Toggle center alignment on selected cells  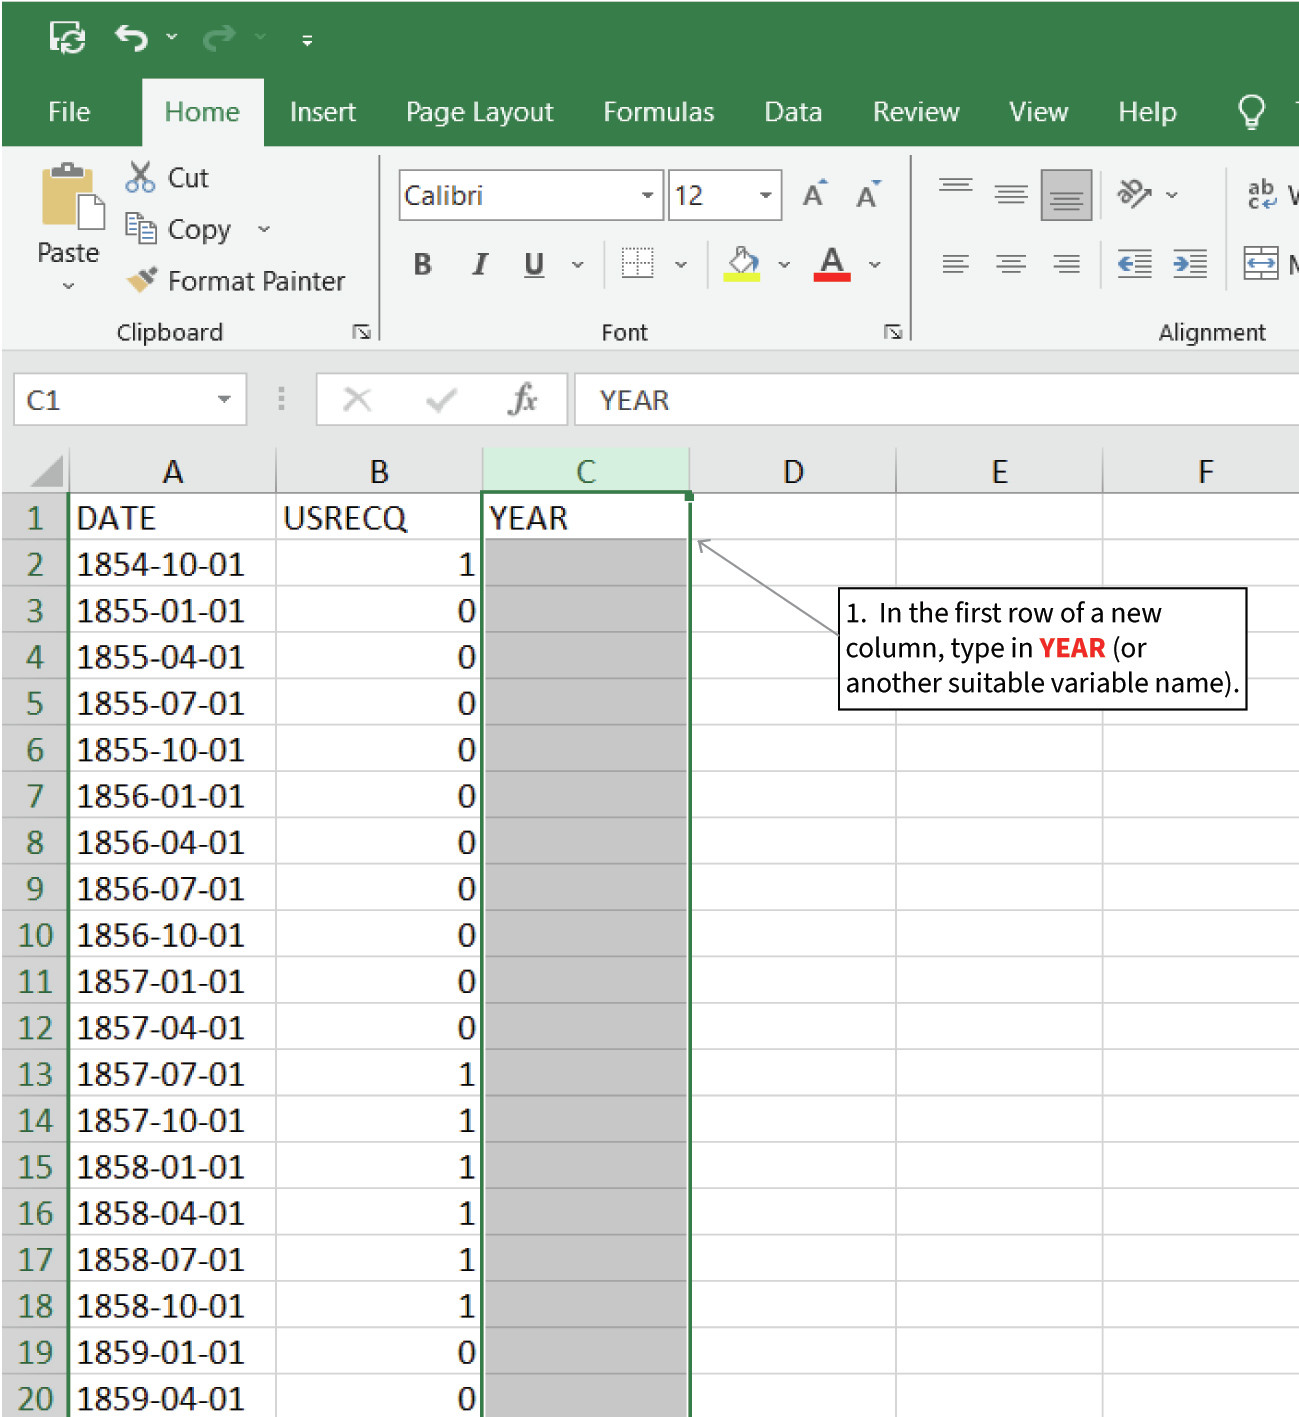pyautogui.click(x=1011, y=264)
